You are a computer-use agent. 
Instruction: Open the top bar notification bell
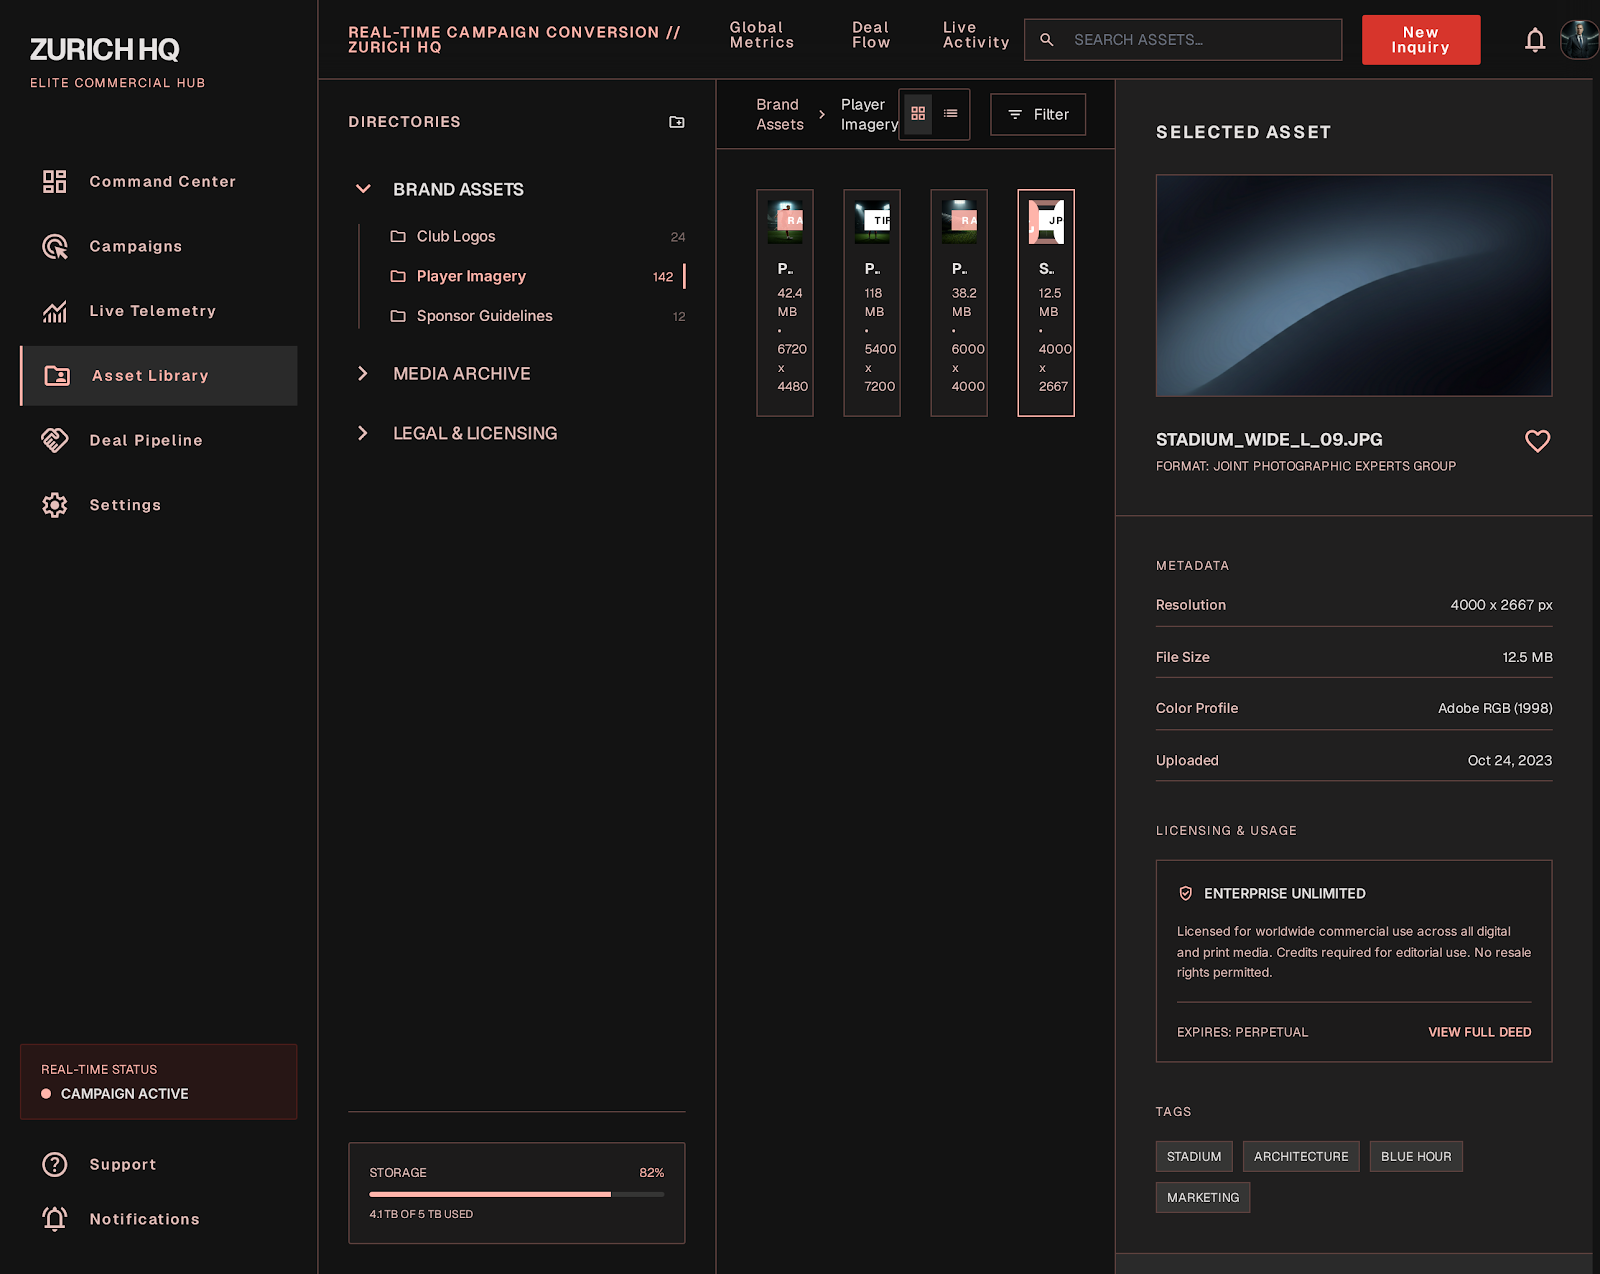click(x=1534, y=40)
